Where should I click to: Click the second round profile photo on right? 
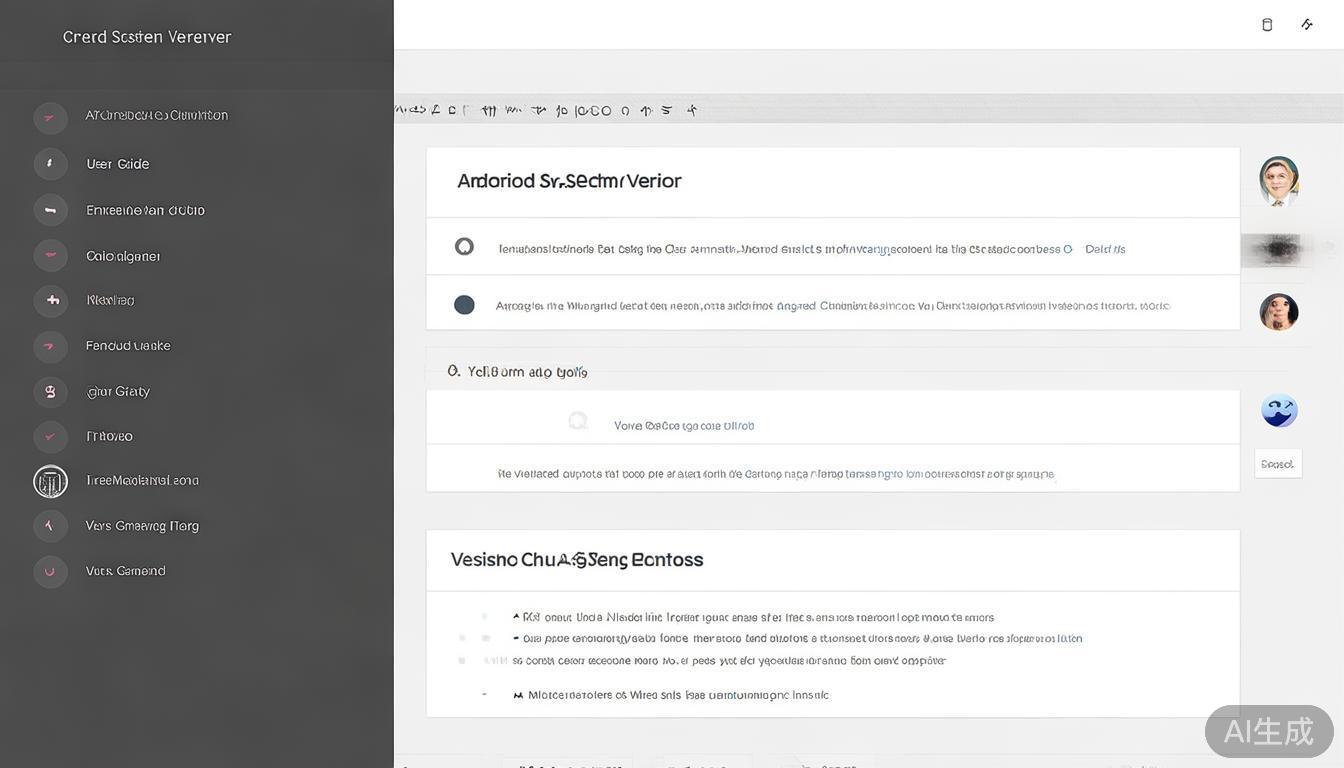1279,312
